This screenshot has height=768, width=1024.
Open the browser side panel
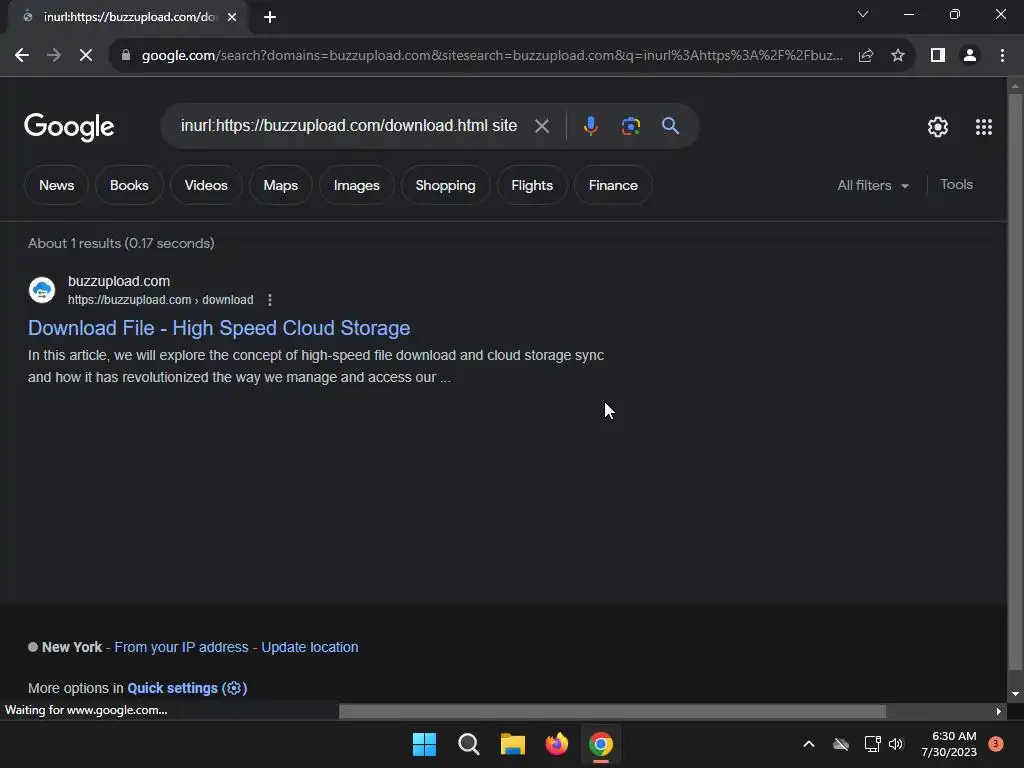tap(938, 56)
